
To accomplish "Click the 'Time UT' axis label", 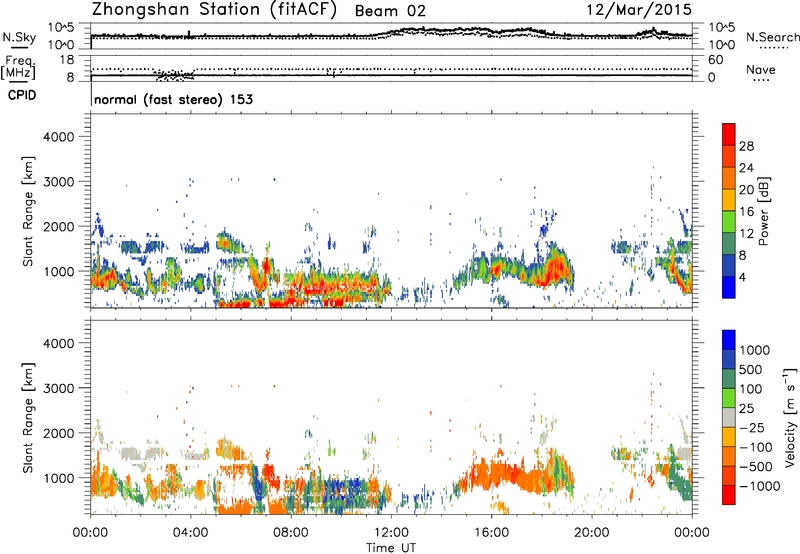I will coord(391,548).
